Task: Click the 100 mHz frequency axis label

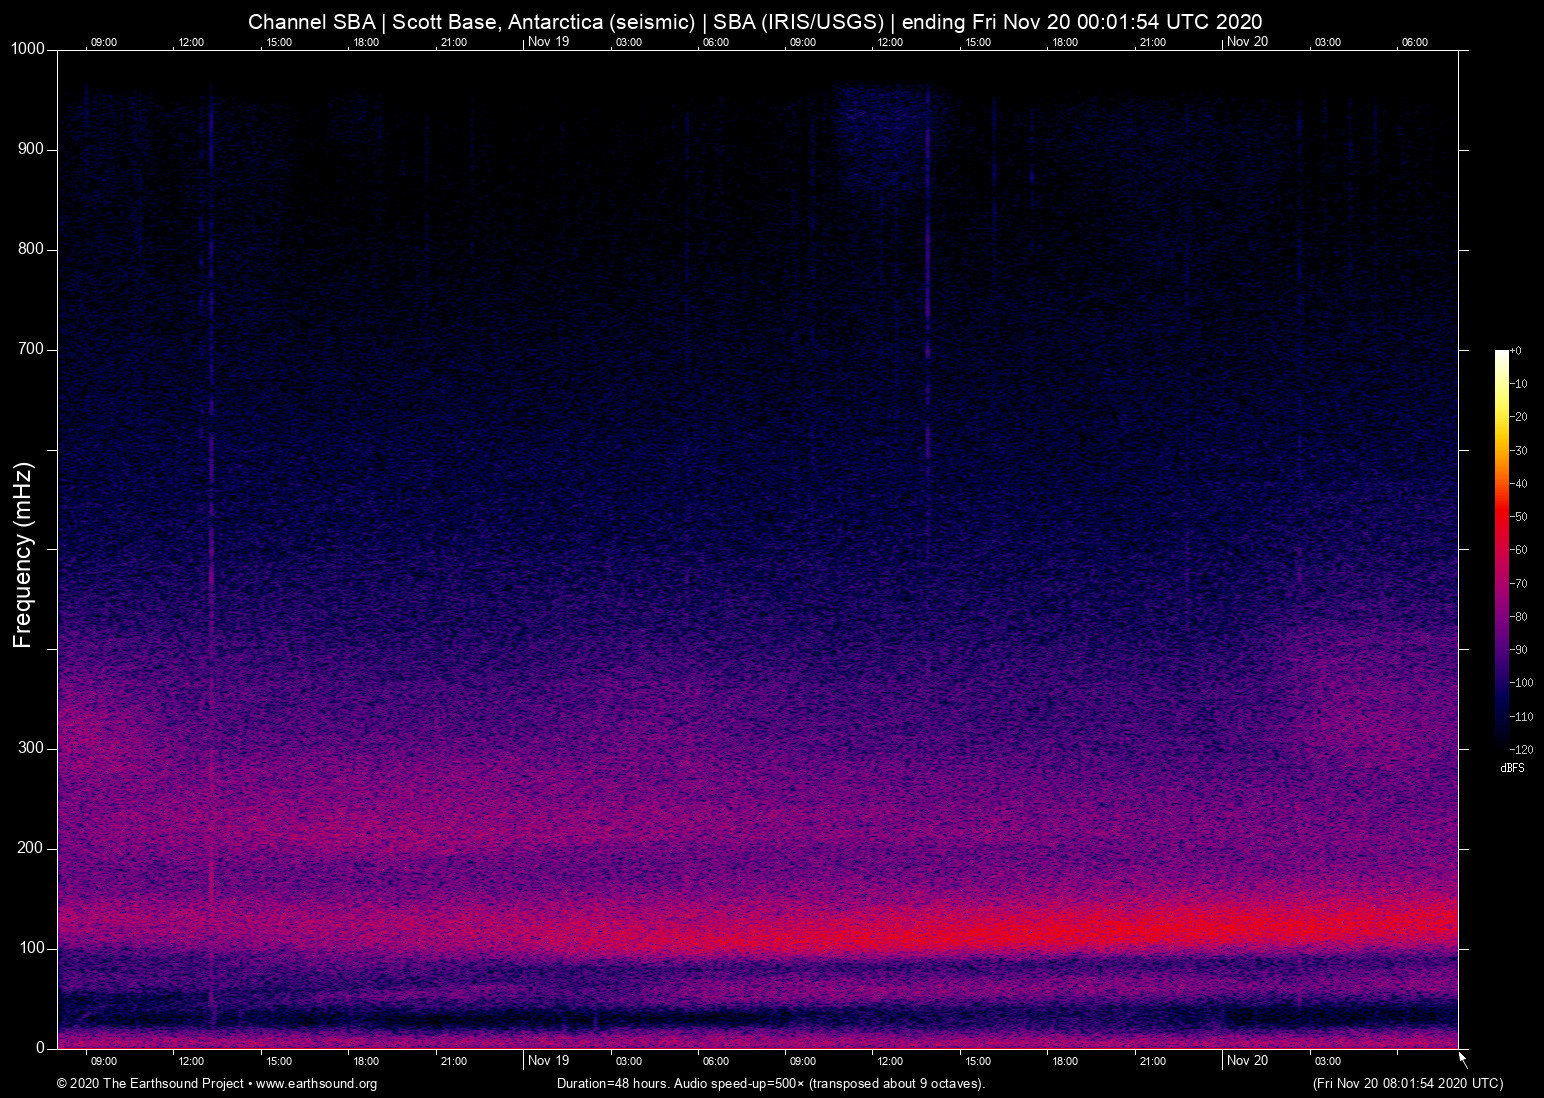Action: (31, 948)
